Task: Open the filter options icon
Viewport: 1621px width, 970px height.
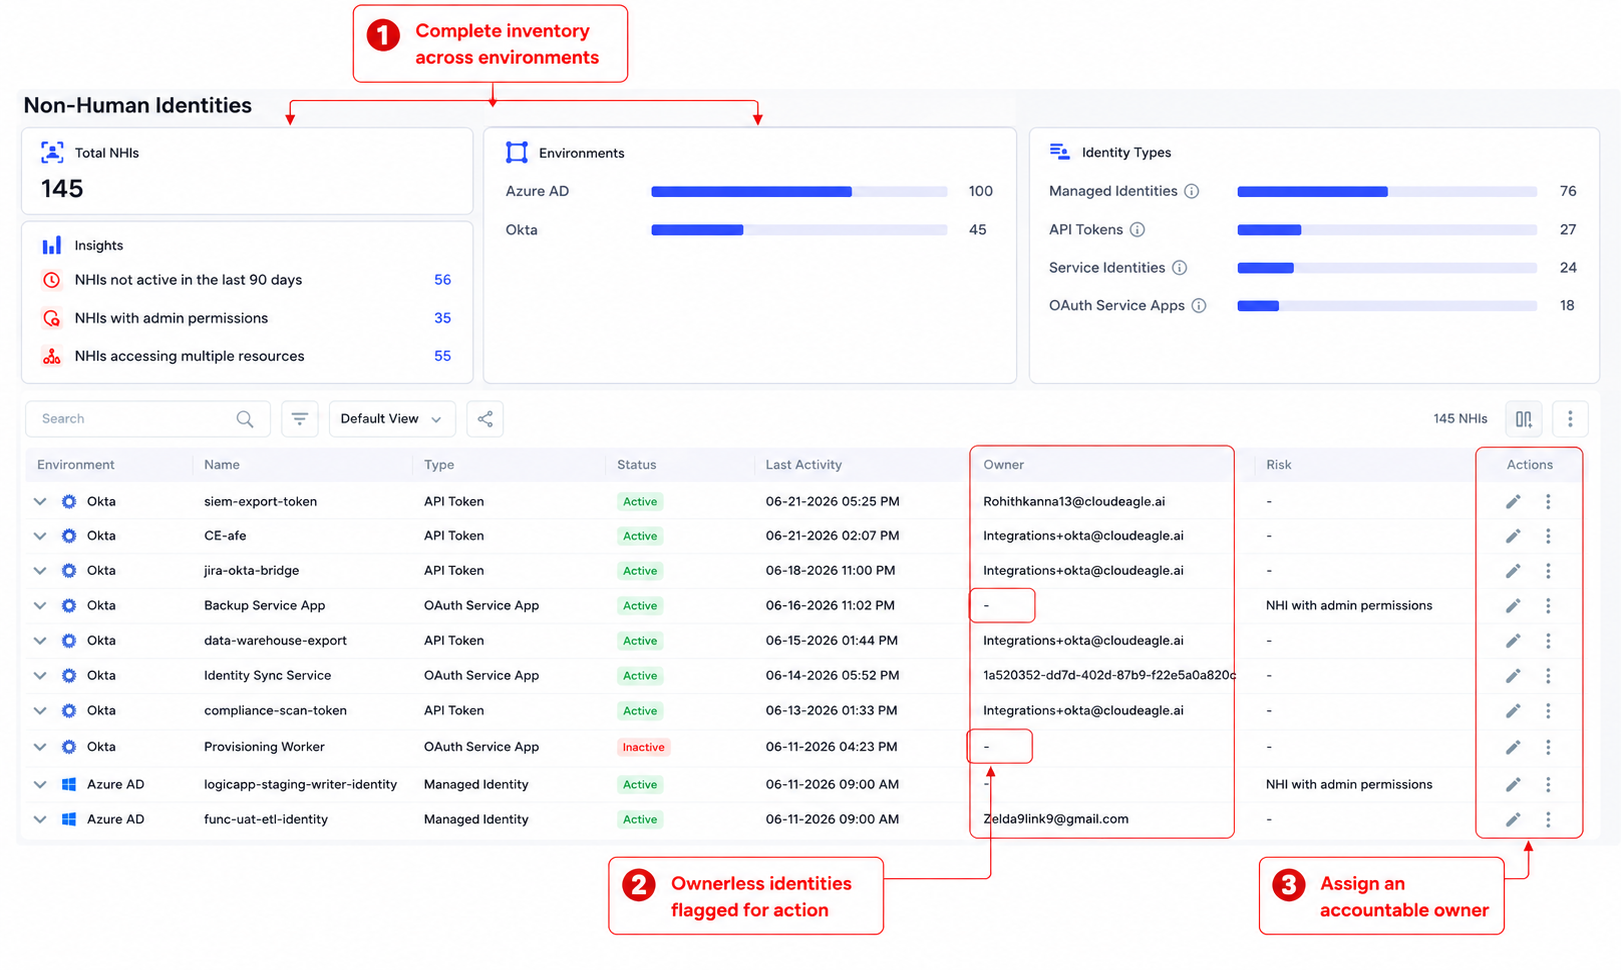Action: [x=300, y=419]
